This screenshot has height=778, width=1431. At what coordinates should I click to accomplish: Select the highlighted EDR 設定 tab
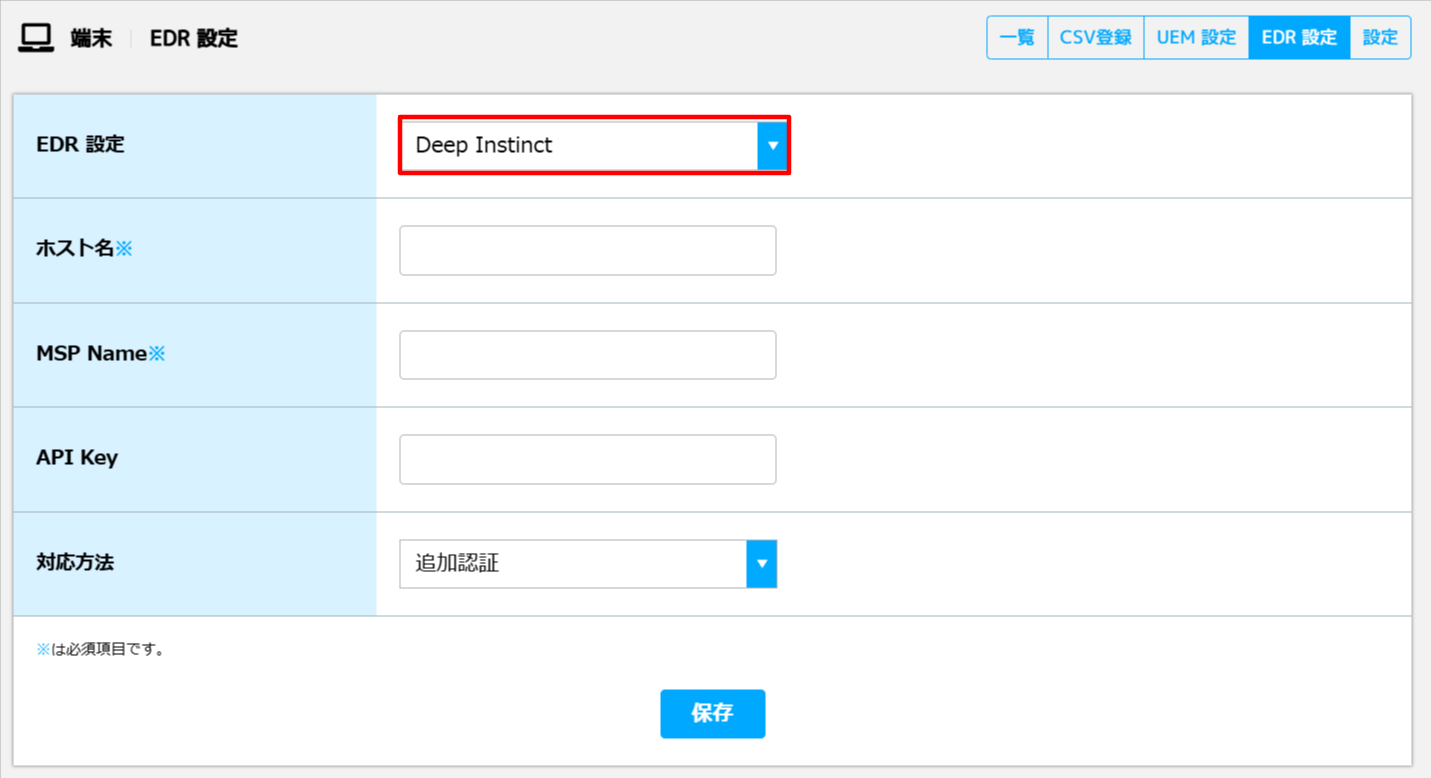pyautogui.click(x=1299, y=38)
